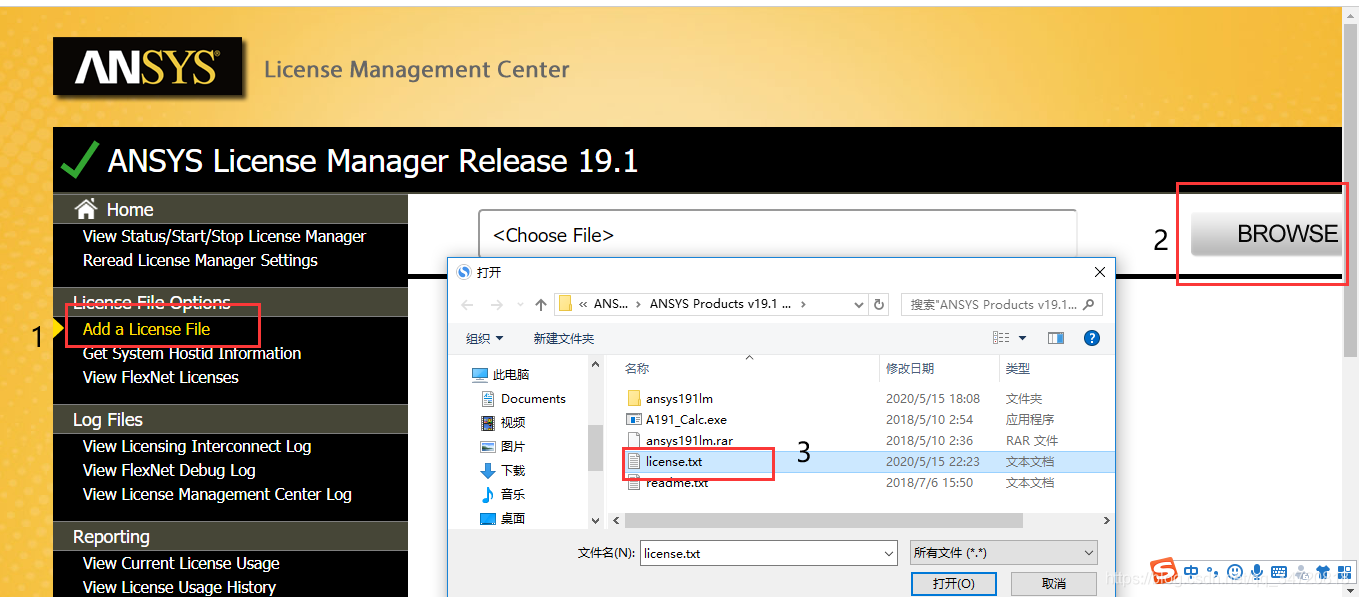Viewport: 1359px width, 597px height.
Task: Click the 取消 cancel button
Action: (1054, 583)
